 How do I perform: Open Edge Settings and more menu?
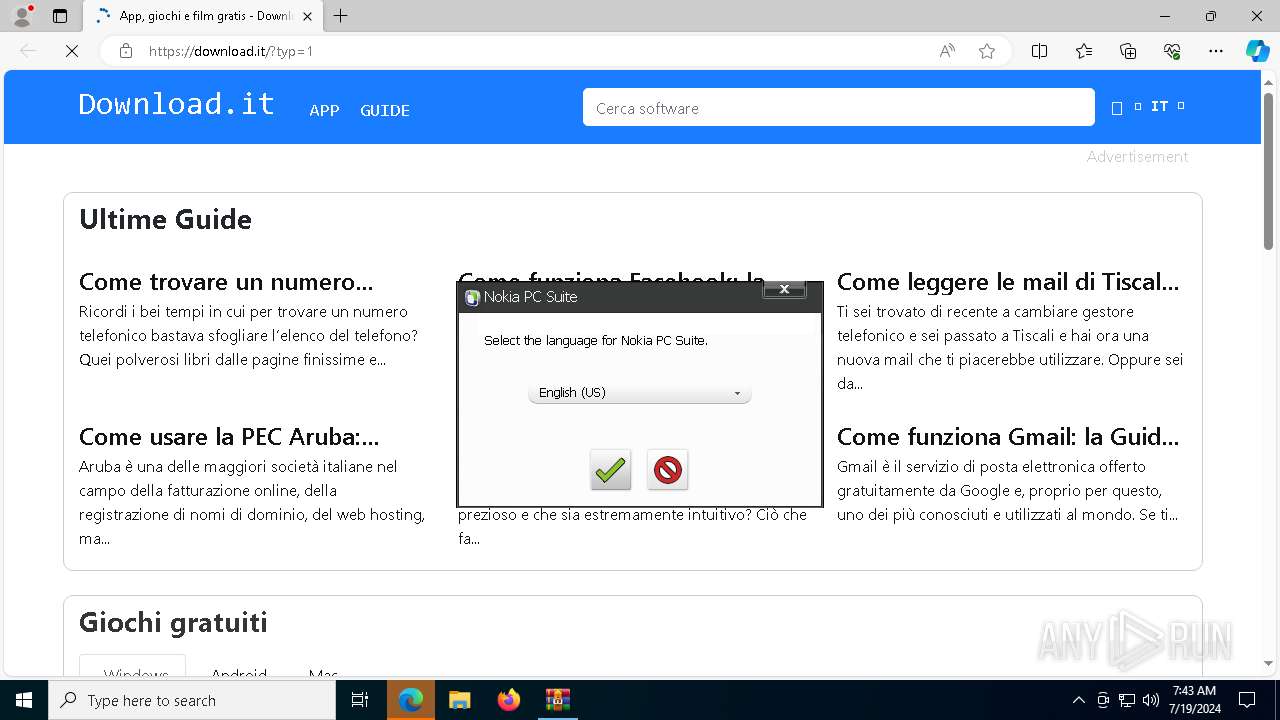pyautogui.click(x=1216, y=51)
